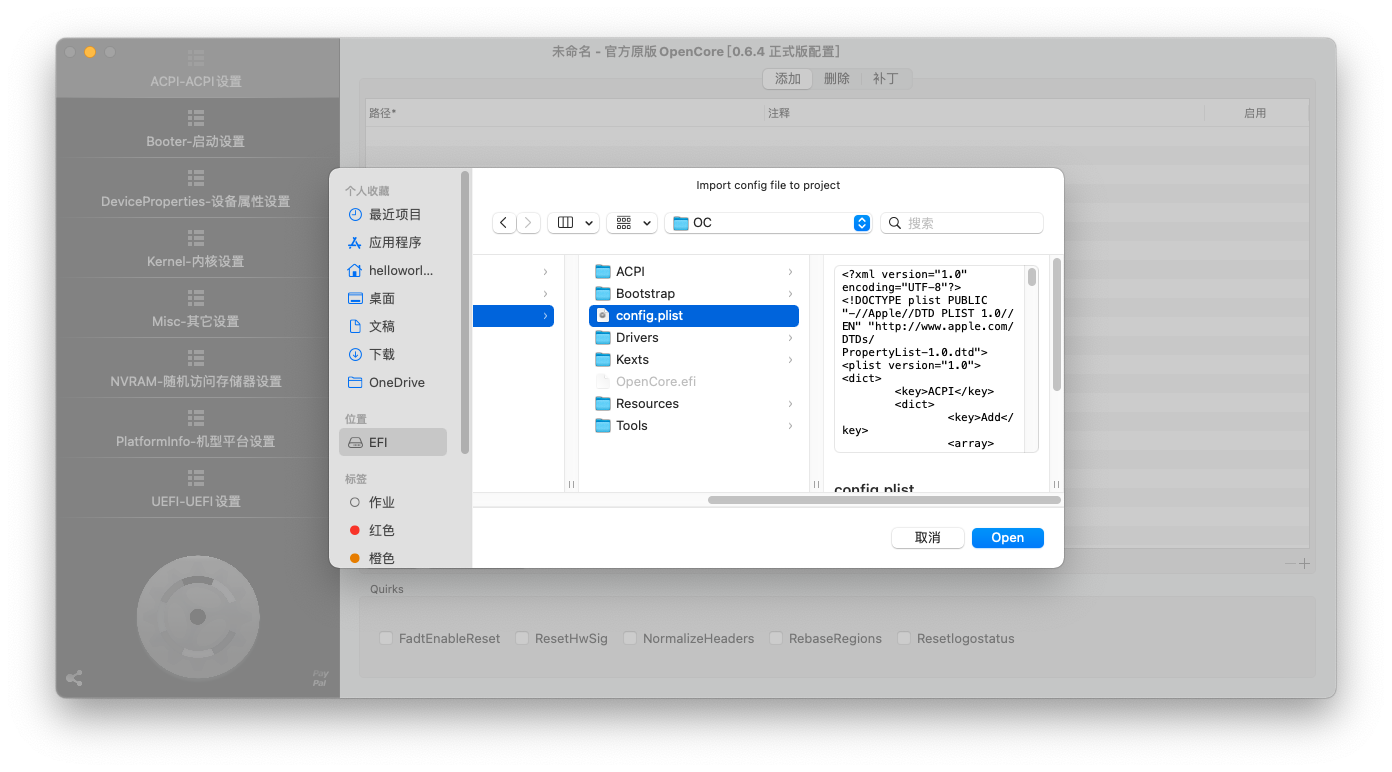Toggle the RebaseRegions checkbox
Screen dimensions: 1392x772
tap(776, 638)
